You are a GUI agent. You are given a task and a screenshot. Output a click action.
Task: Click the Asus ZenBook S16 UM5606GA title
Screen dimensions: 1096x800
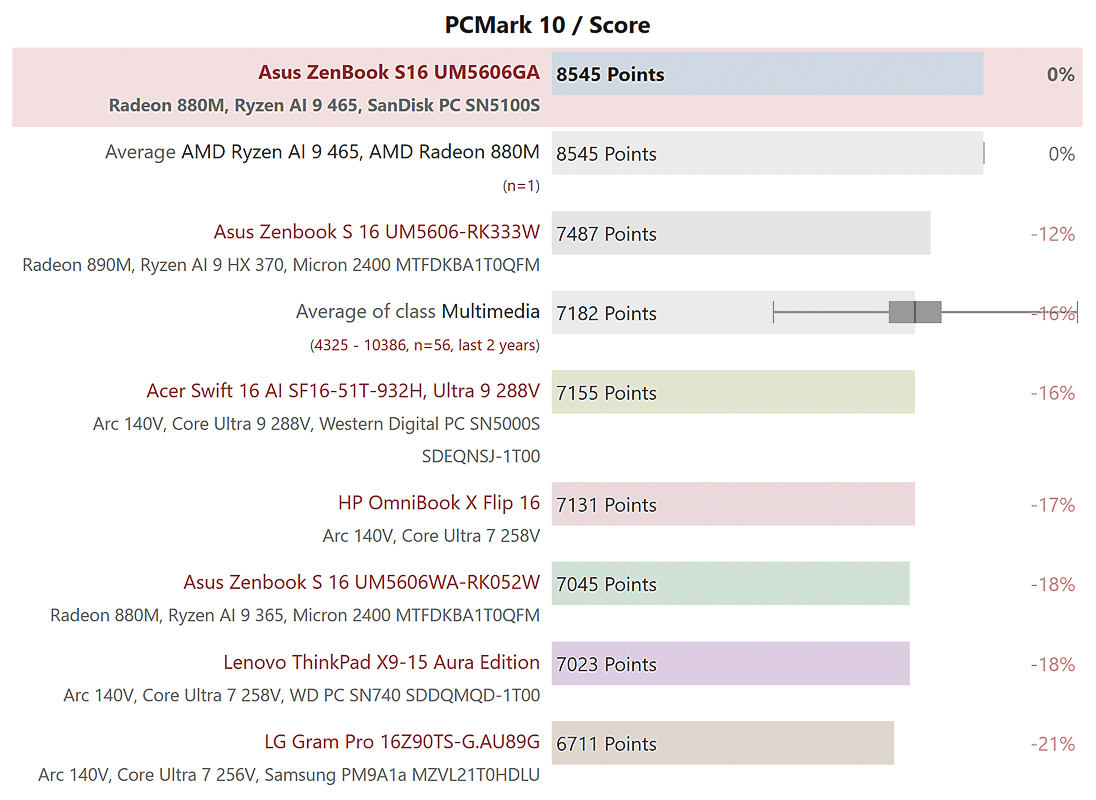pyautogui.click(x=398, y=72)
